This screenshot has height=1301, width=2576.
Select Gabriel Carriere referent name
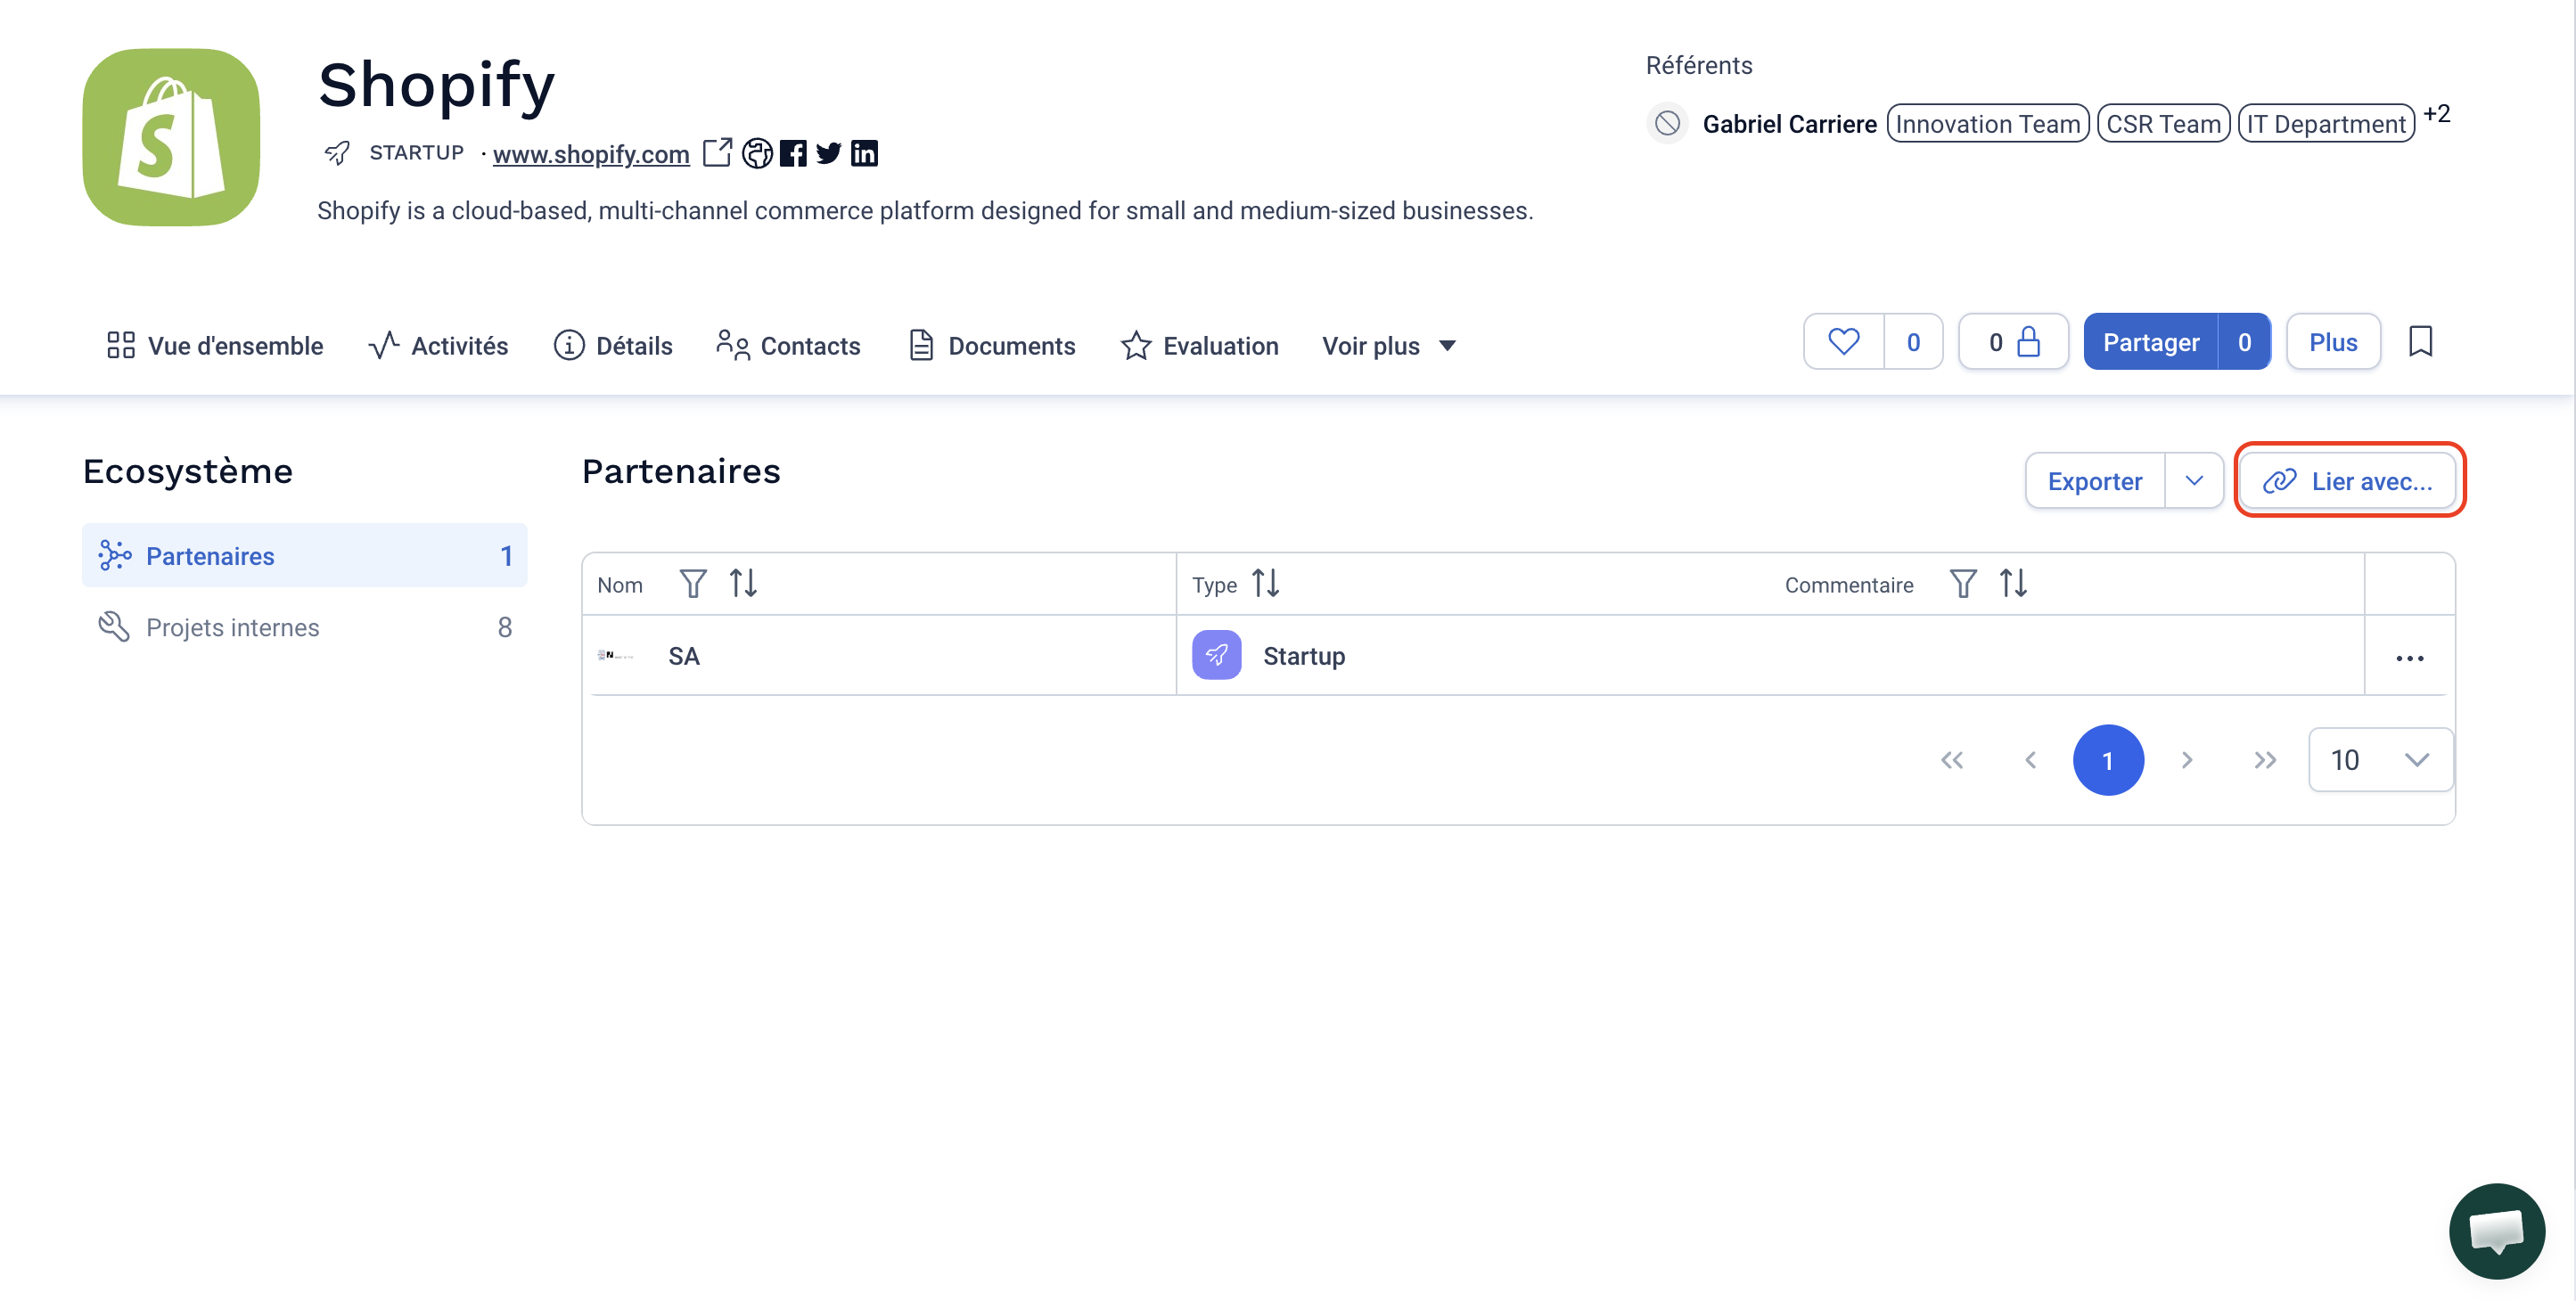pos(1789,124)
